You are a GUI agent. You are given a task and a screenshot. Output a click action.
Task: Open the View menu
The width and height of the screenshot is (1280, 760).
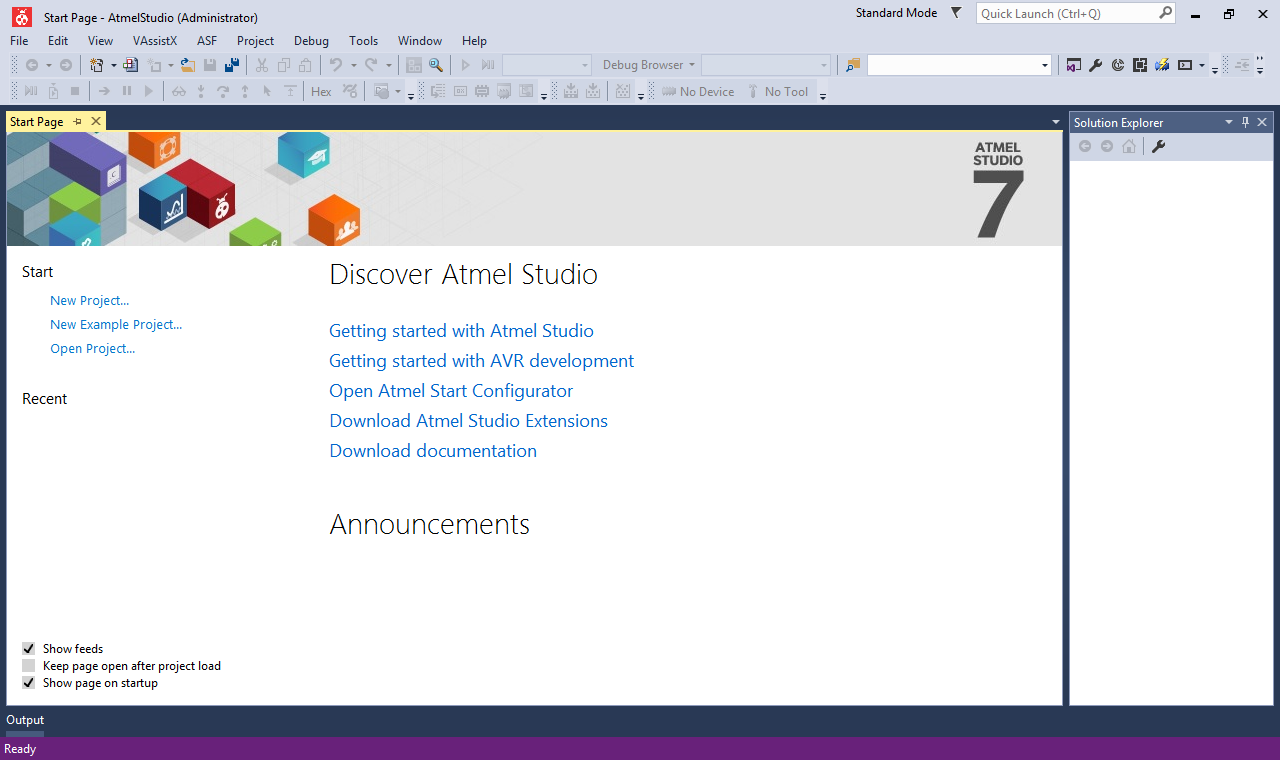pos(101,41)
